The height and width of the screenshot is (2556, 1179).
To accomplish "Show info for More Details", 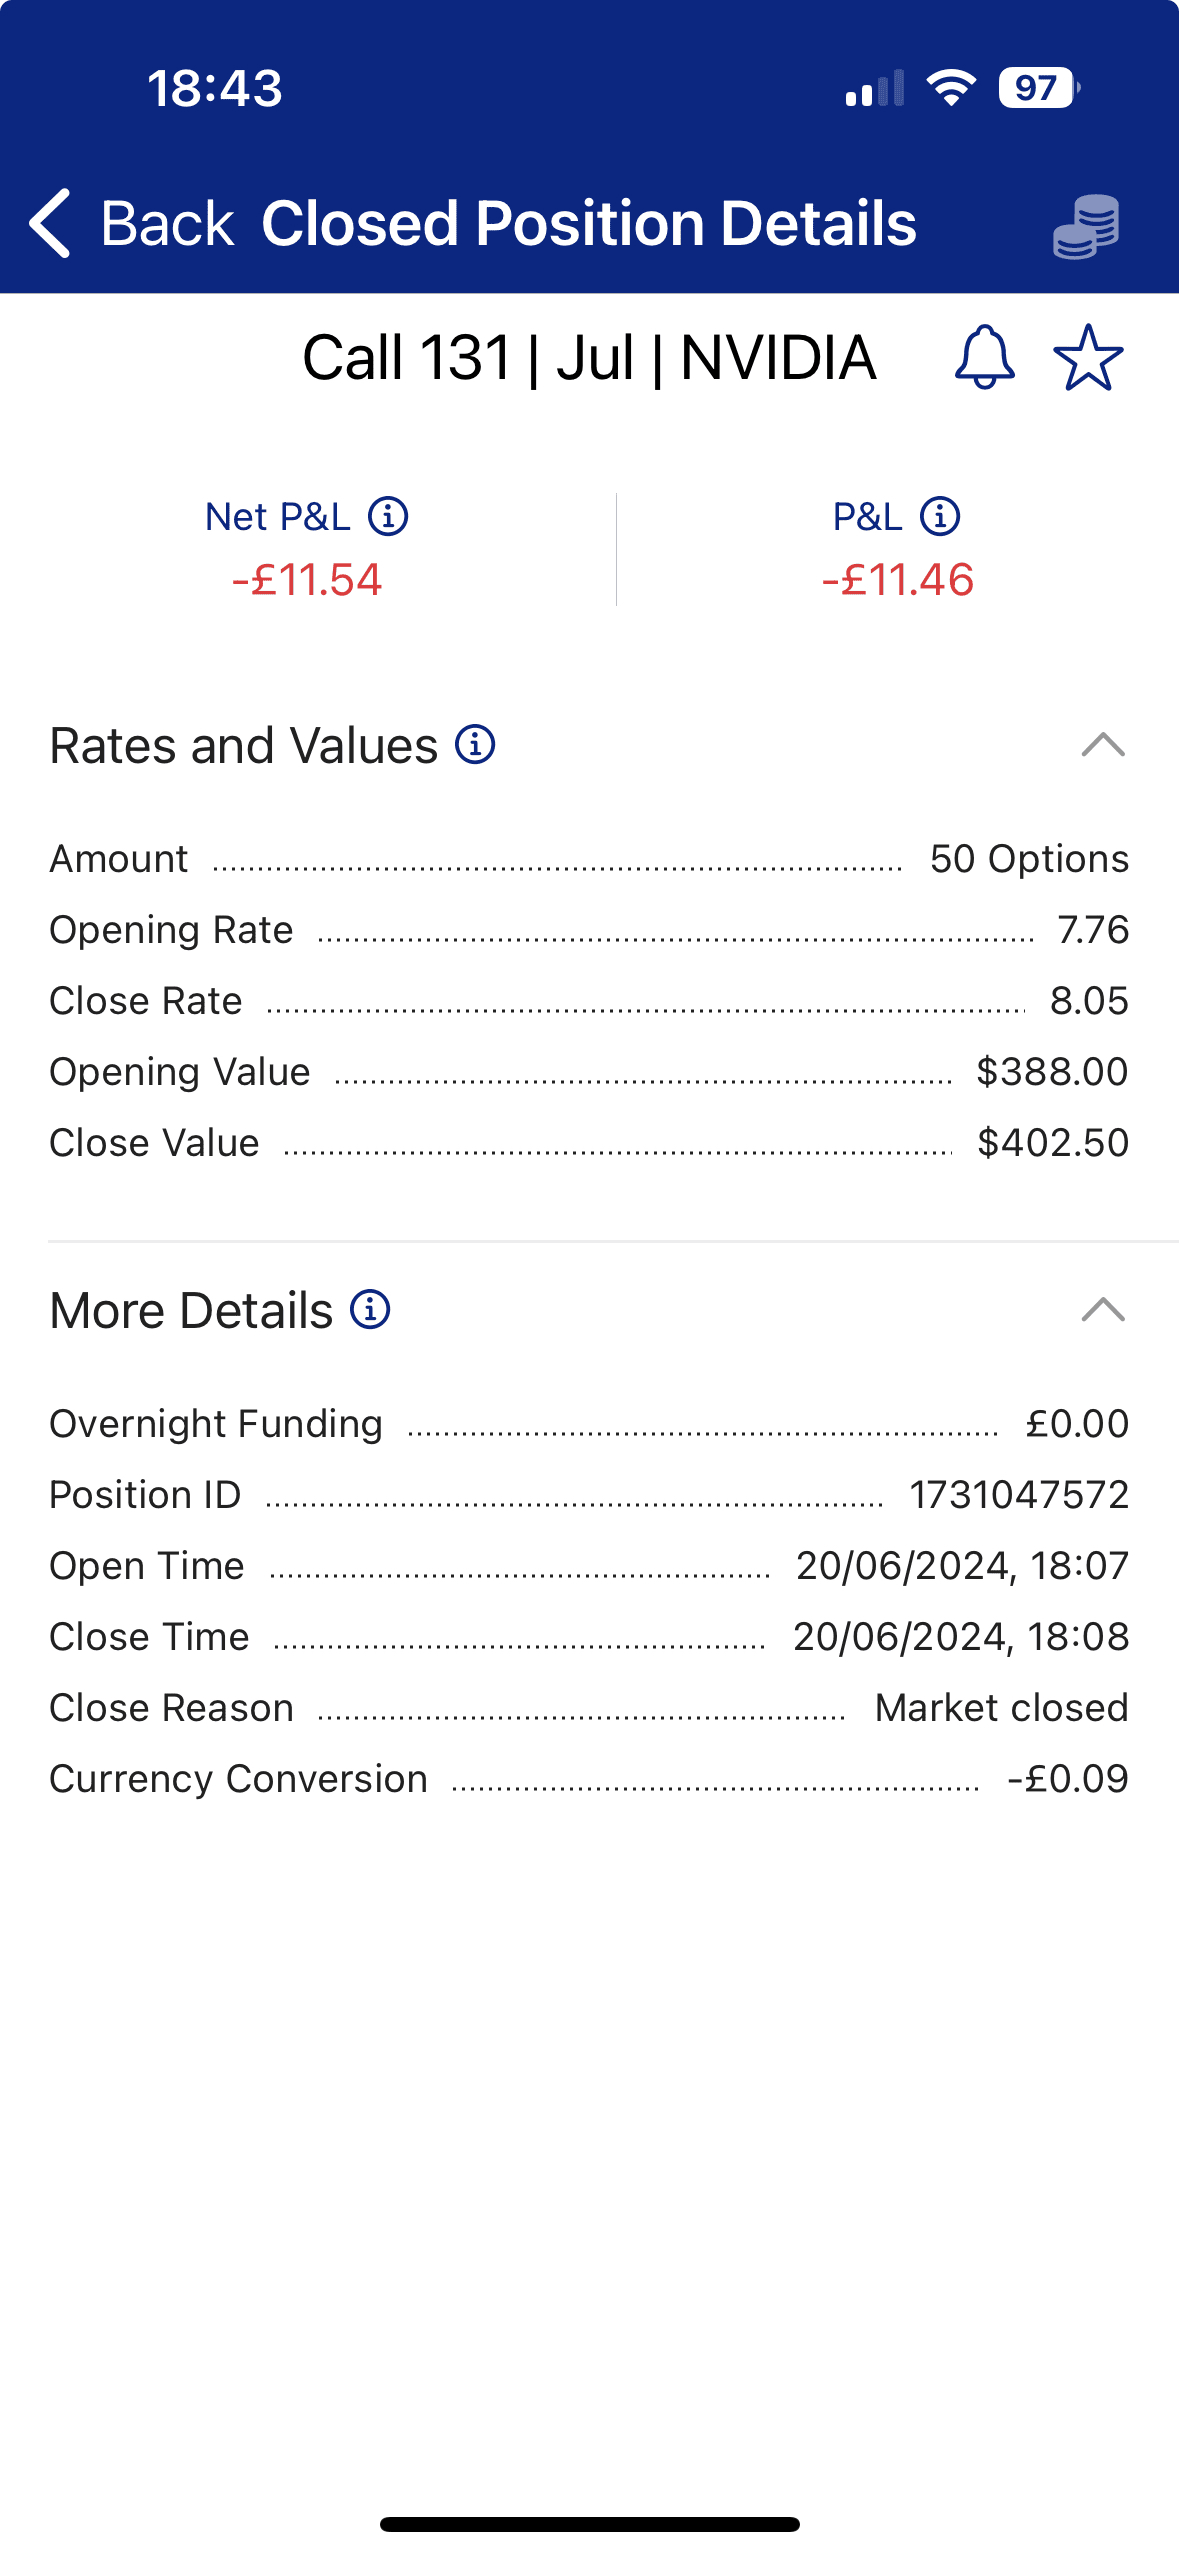I will (x=370, y=1310).
